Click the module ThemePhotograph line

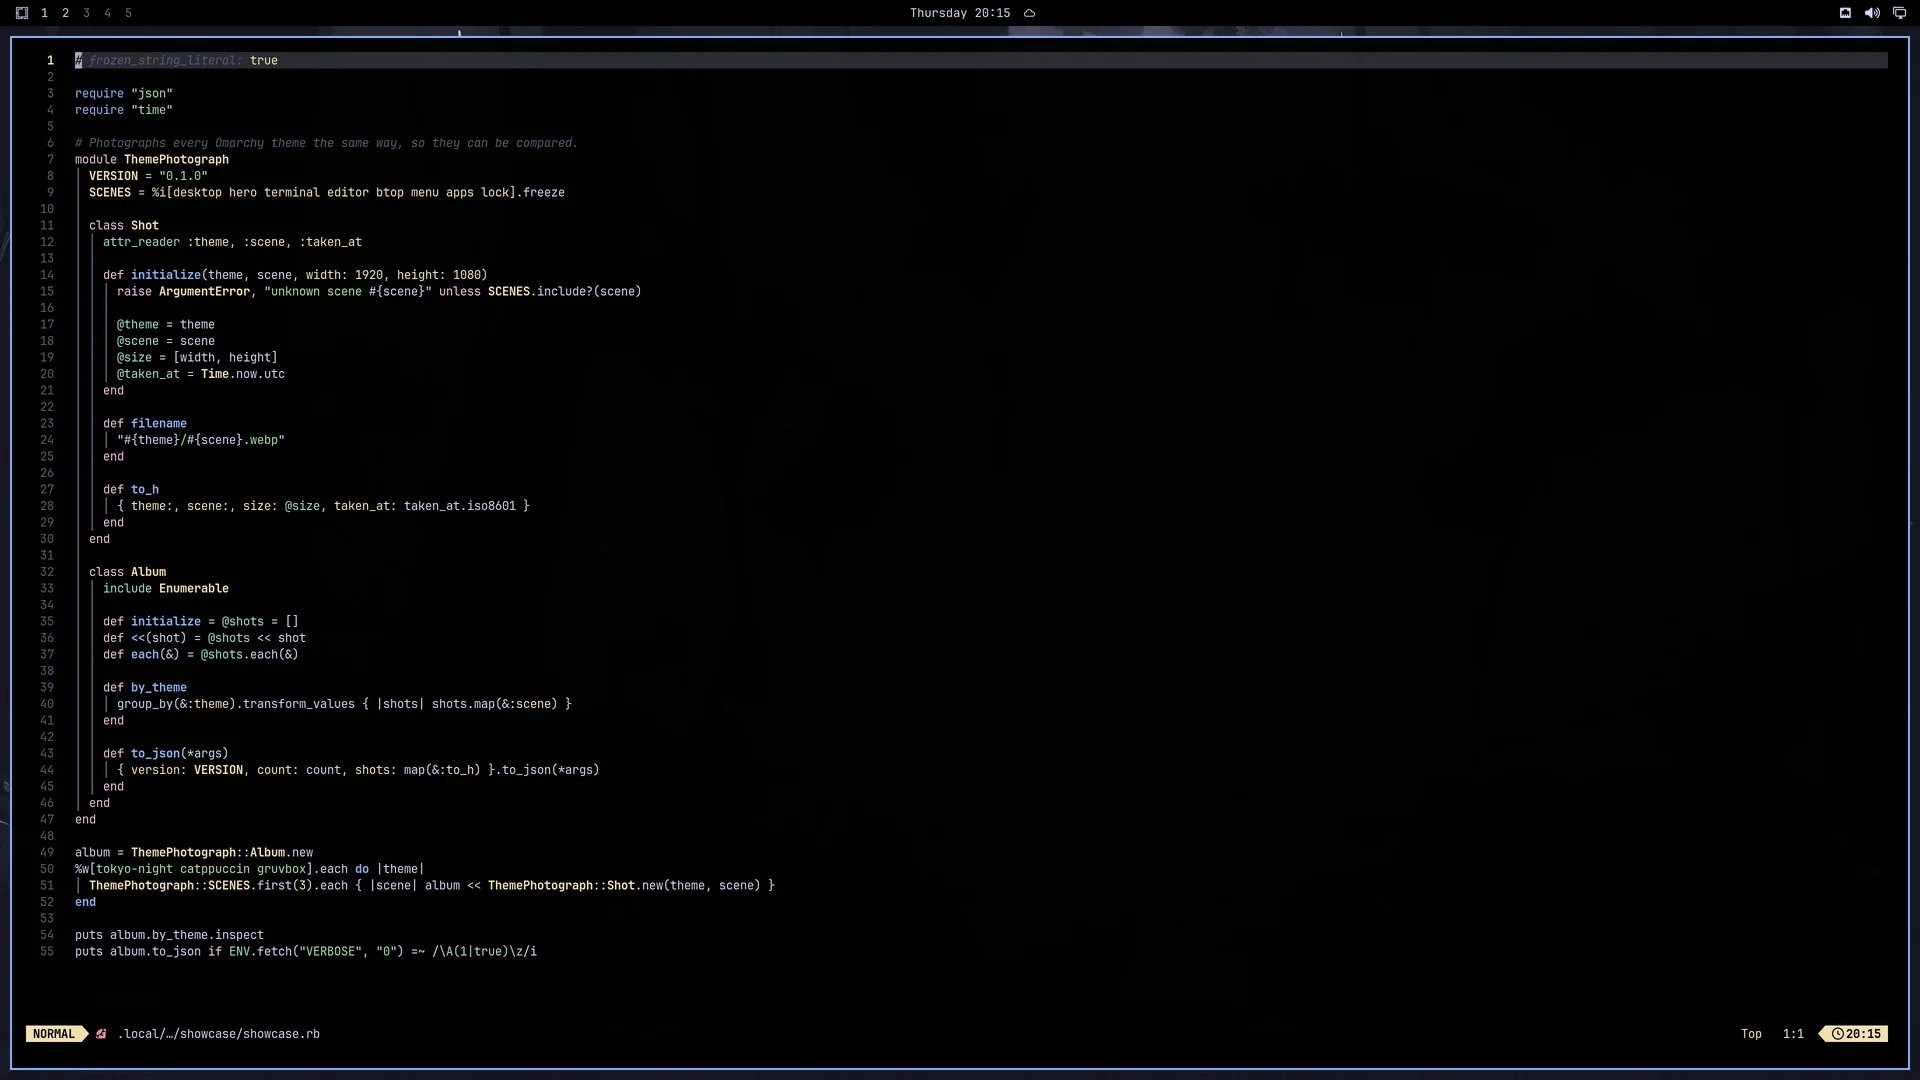click(152, 160)
